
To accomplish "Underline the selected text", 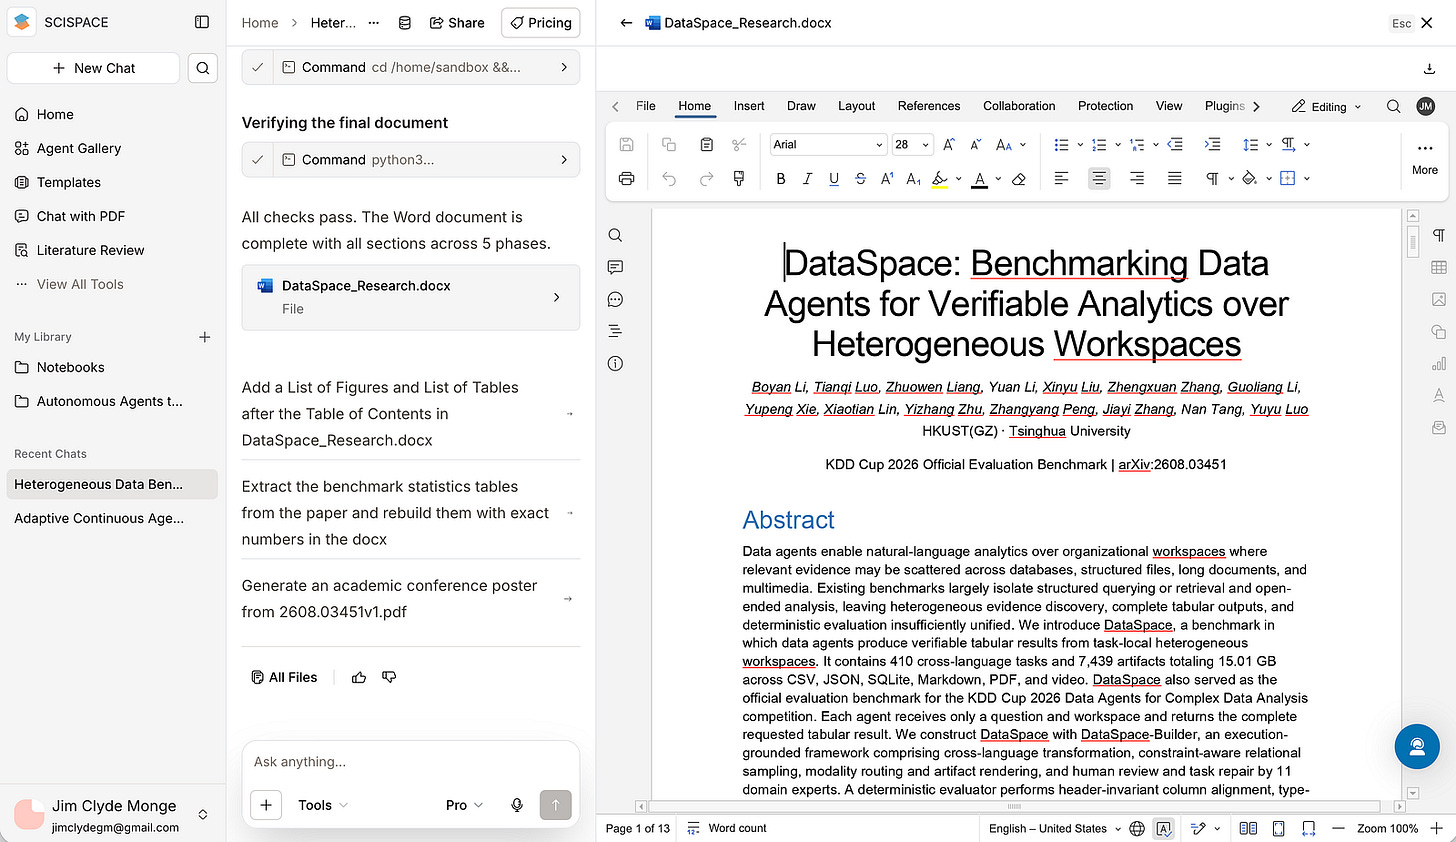I will [x=834, y=179].
